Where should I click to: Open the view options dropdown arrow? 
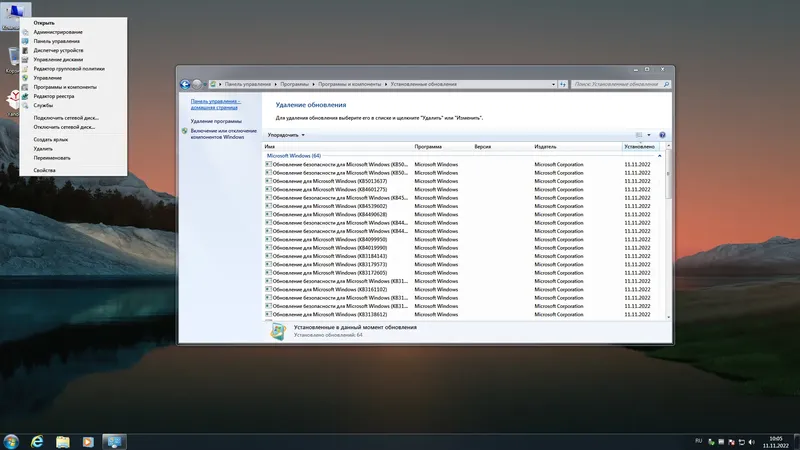(649, 135)
